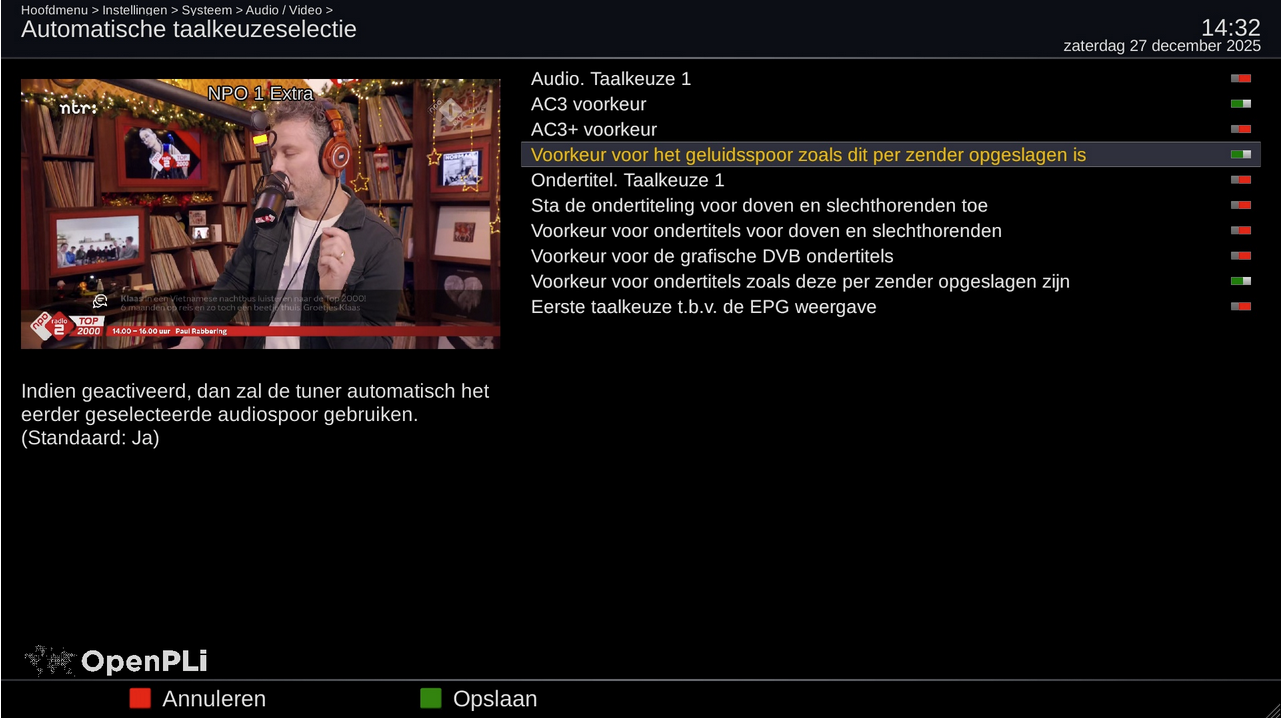The width and height of the screenshot is (1282, 718).
Task: Disable the highlighted geluidsspoor per zender switch
Action: point(1241,155)
